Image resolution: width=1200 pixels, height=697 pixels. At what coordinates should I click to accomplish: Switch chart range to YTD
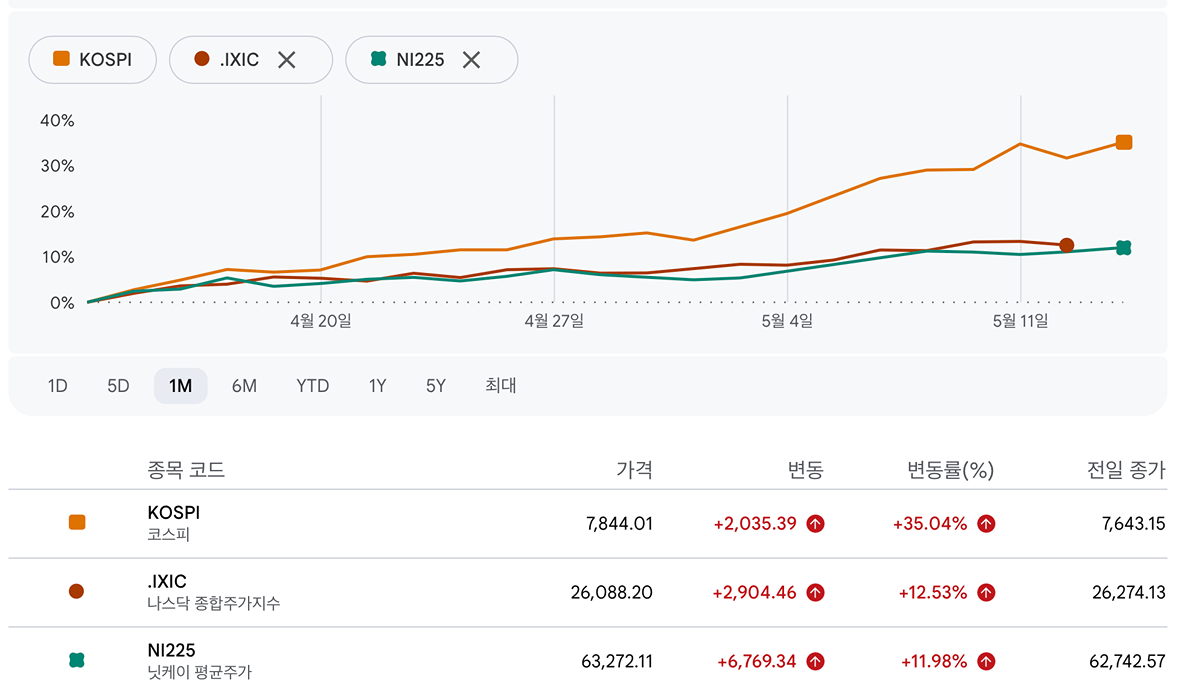pyautogui.click(x=313, y=386)
